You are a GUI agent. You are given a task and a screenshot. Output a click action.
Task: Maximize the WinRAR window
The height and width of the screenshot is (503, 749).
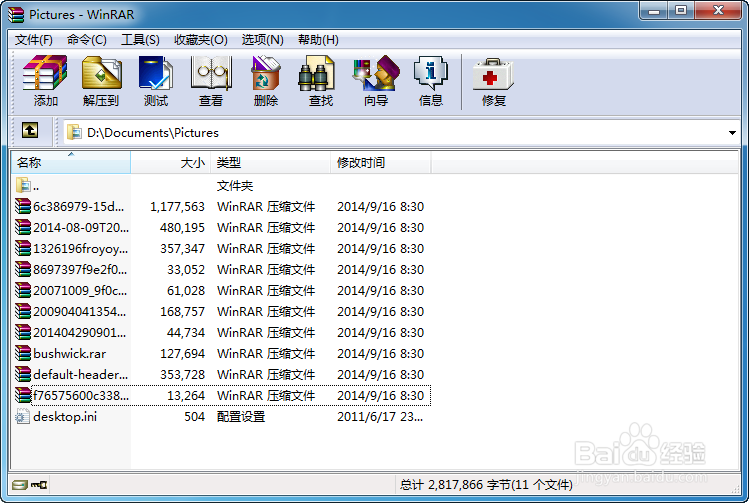[681, 11]
